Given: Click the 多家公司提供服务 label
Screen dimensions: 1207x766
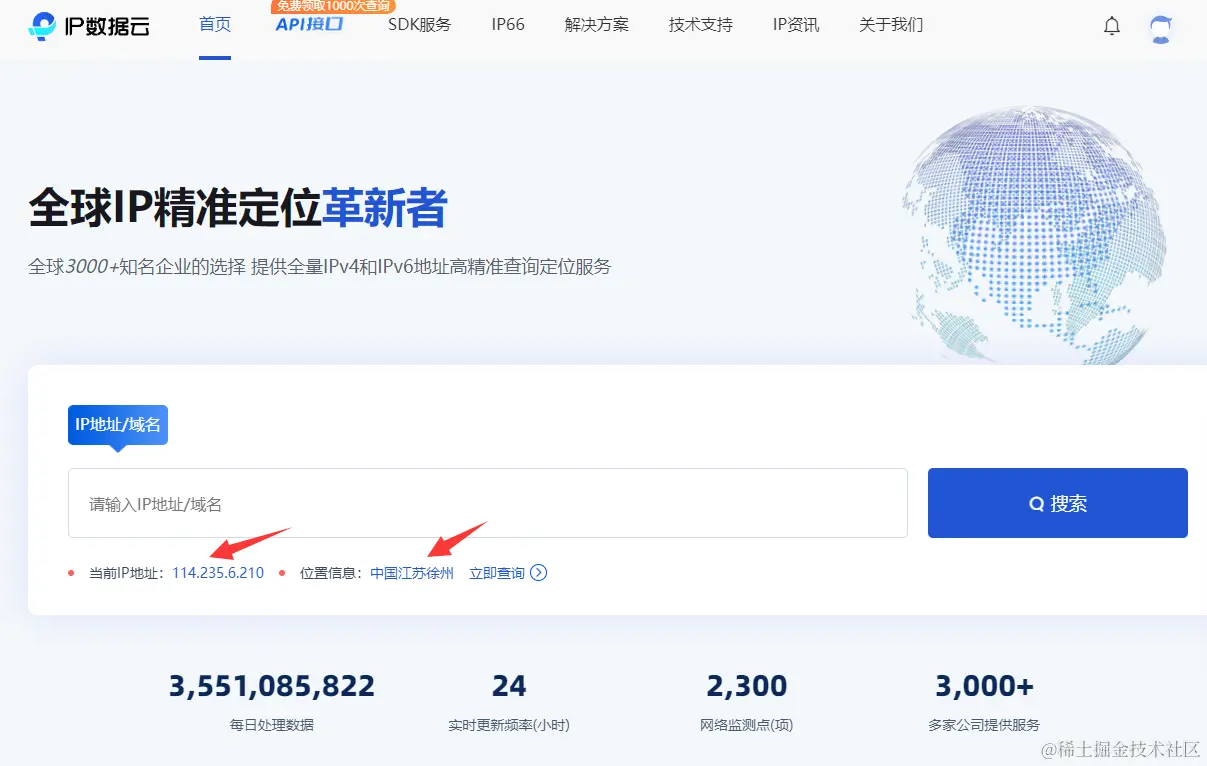Looking at the screenshot, I should pyautogui.click(x=985, y=725).
